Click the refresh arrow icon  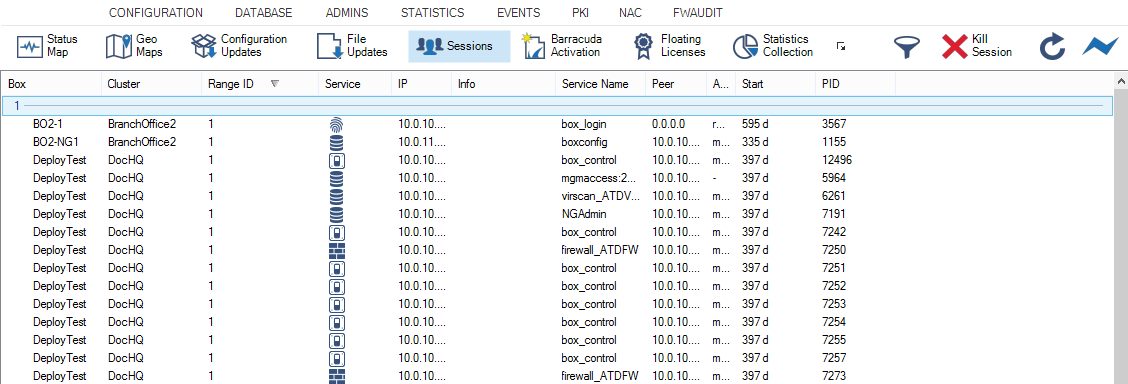(x=1052, y=47)
